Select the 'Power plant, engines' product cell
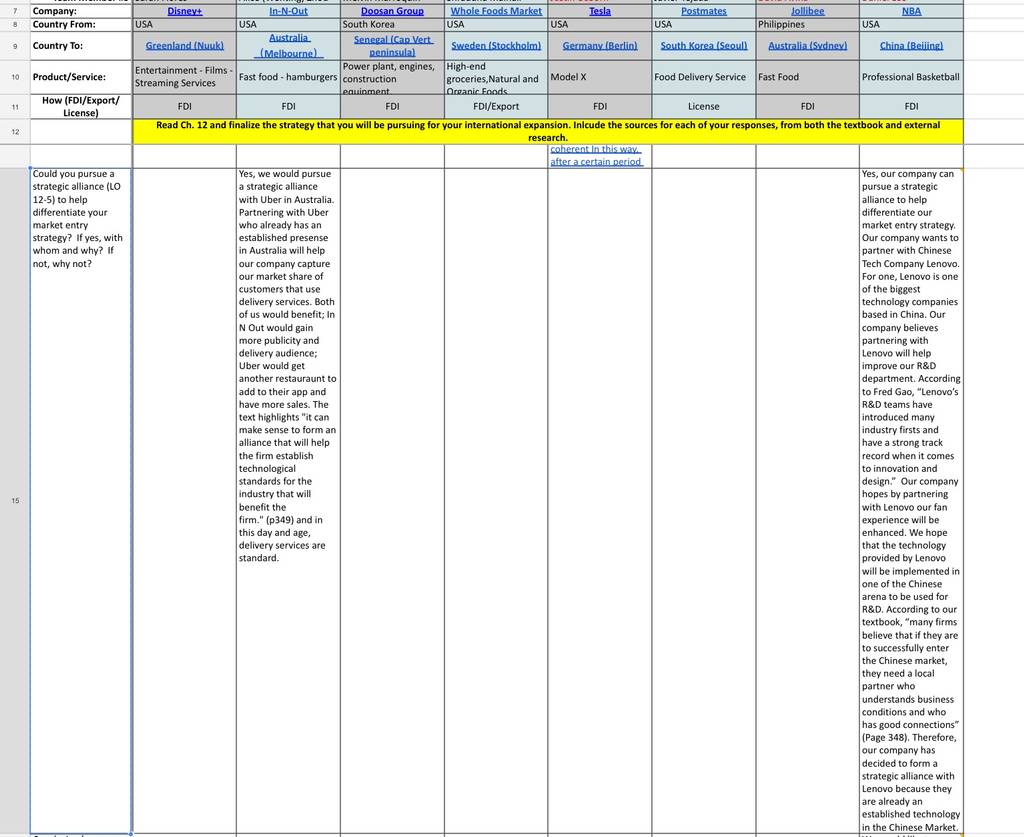 pyautogui.click(x=392, y=77)
